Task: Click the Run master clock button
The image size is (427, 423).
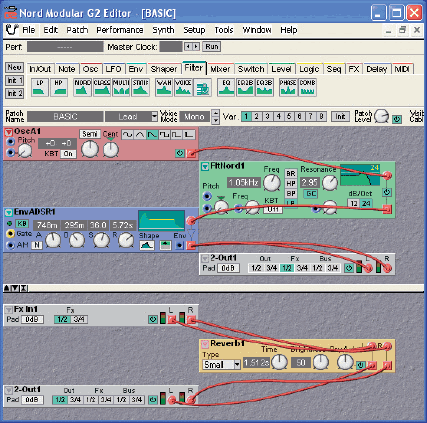Action: click(x=212, y=47)
